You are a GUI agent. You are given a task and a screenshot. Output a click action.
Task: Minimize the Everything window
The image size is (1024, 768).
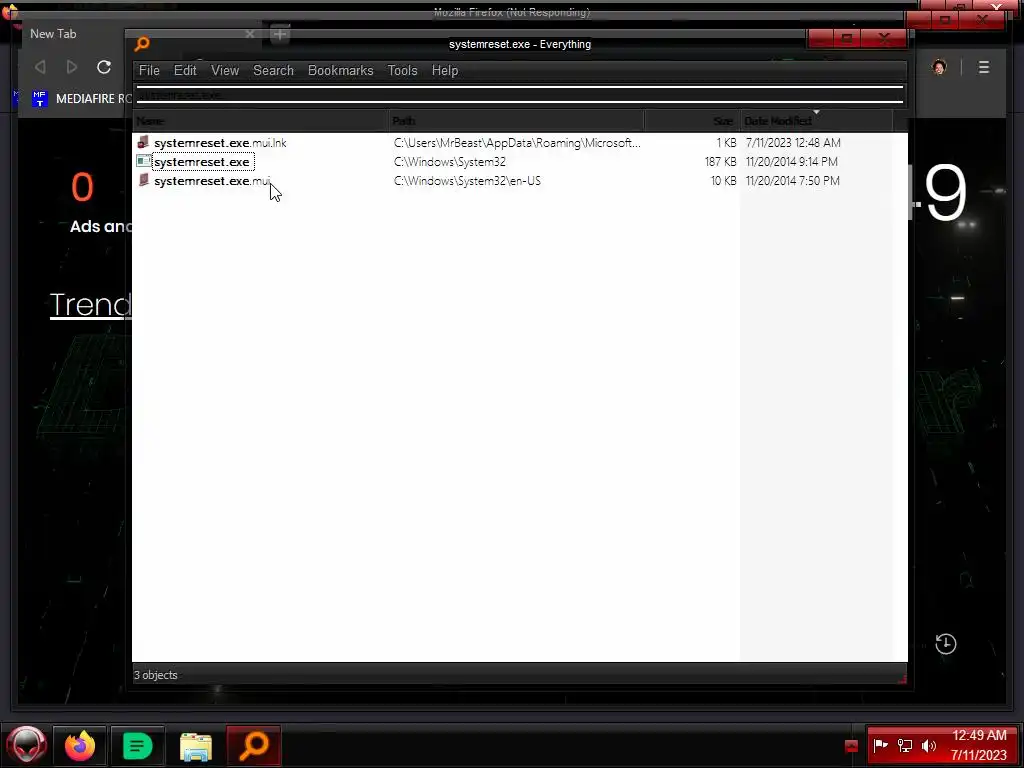[820, 39]
